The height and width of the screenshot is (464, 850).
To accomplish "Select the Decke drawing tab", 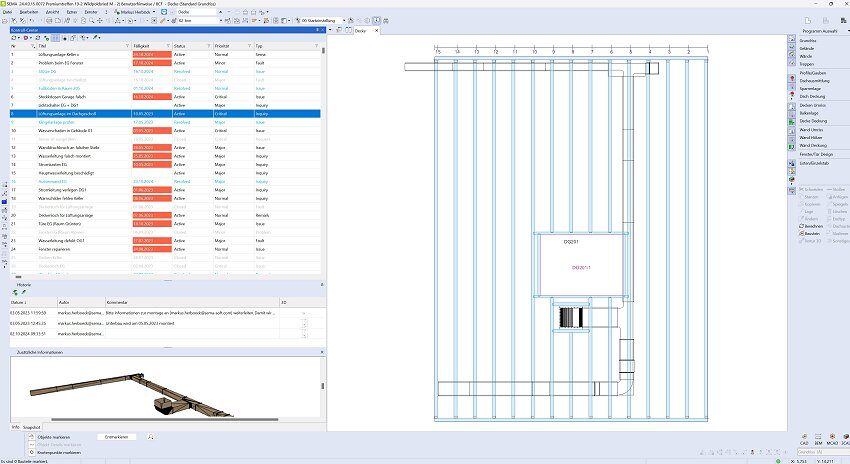I will (x=360, y=31).
